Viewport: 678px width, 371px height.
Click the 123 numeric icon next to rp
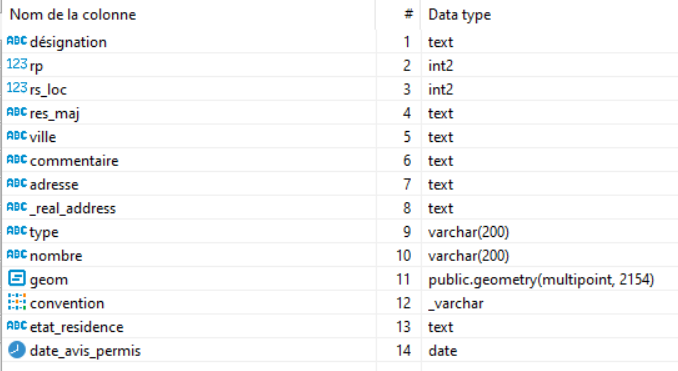point(17,64)
